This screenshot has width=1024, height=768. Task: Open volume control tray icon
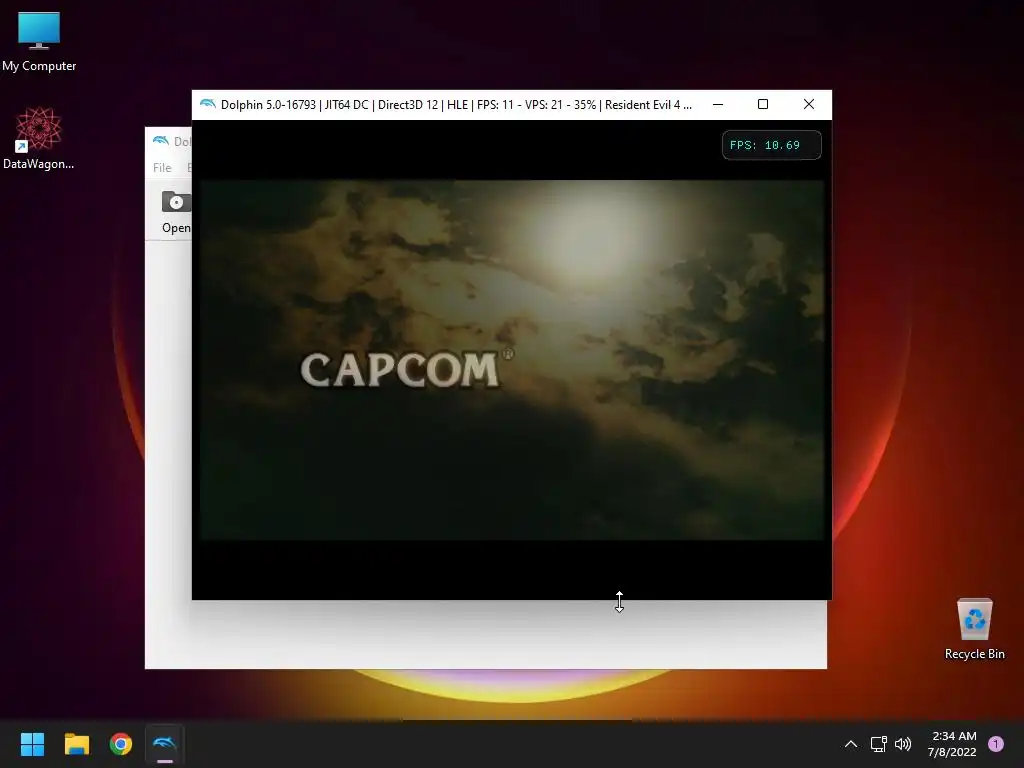pos(903,744)
